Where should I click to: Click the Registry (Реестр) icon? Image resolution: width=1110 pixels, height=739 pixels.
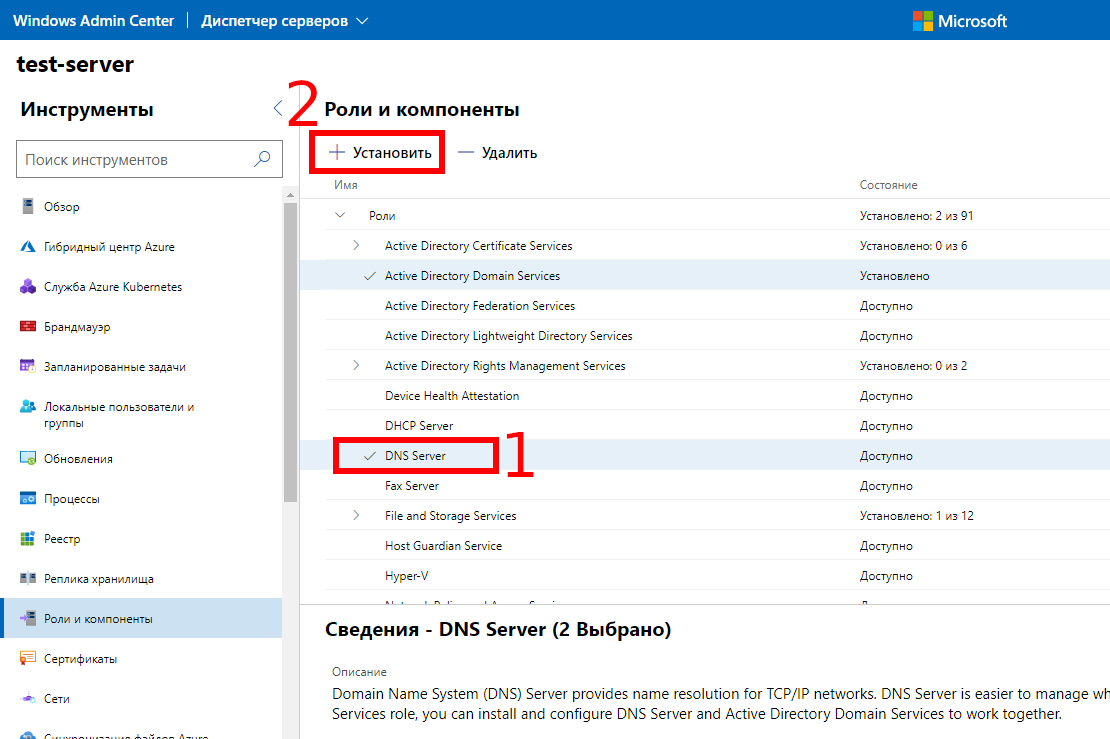(27, 539)
